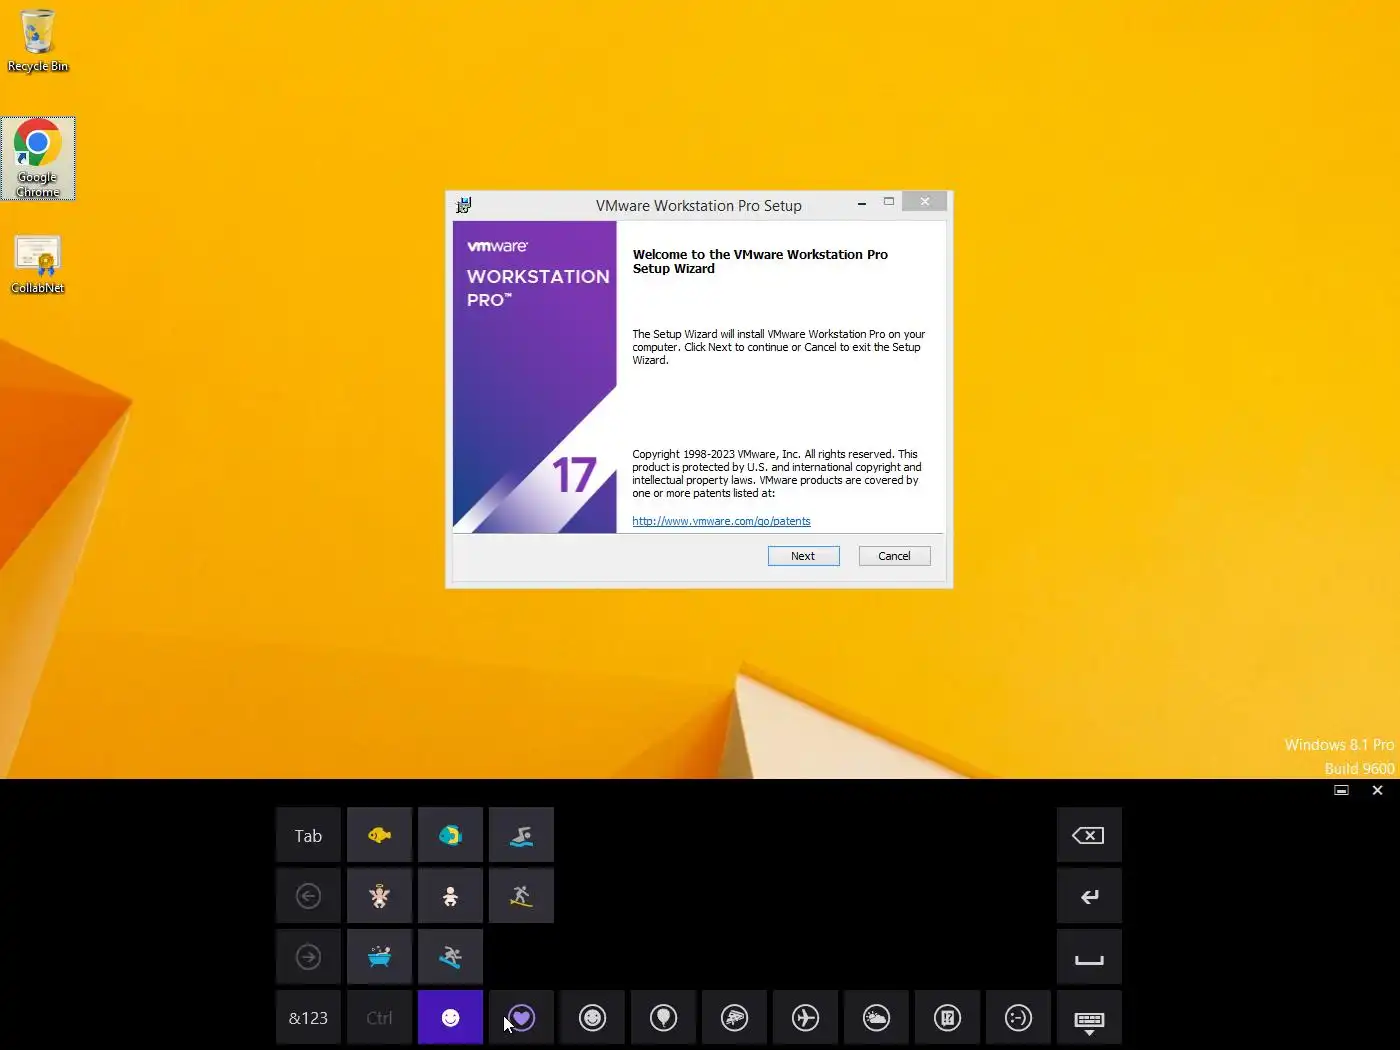Click Cancel in VMware setup wizard
This screenshot has width=1400, height=1050.
point(894,556)
